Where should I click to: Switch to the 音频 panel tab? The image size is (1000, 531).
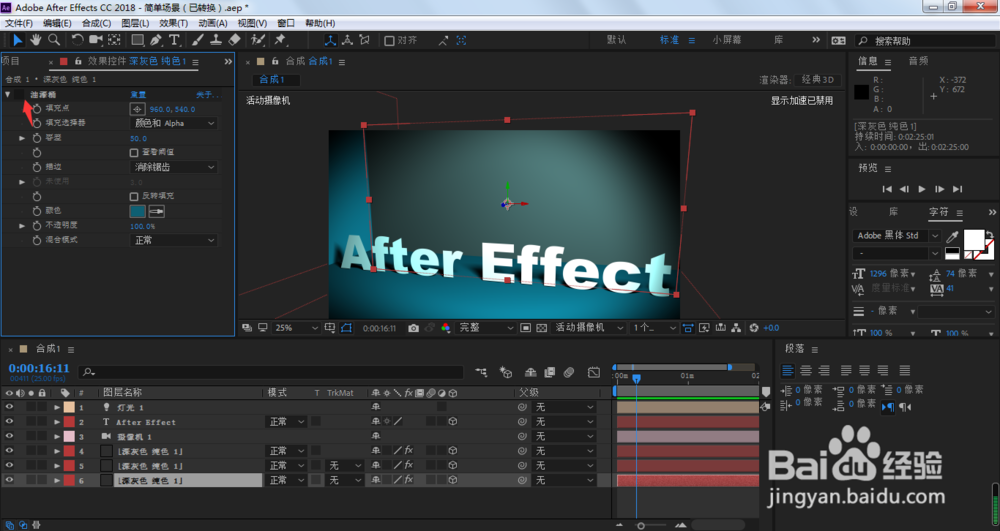coord(918,61)
